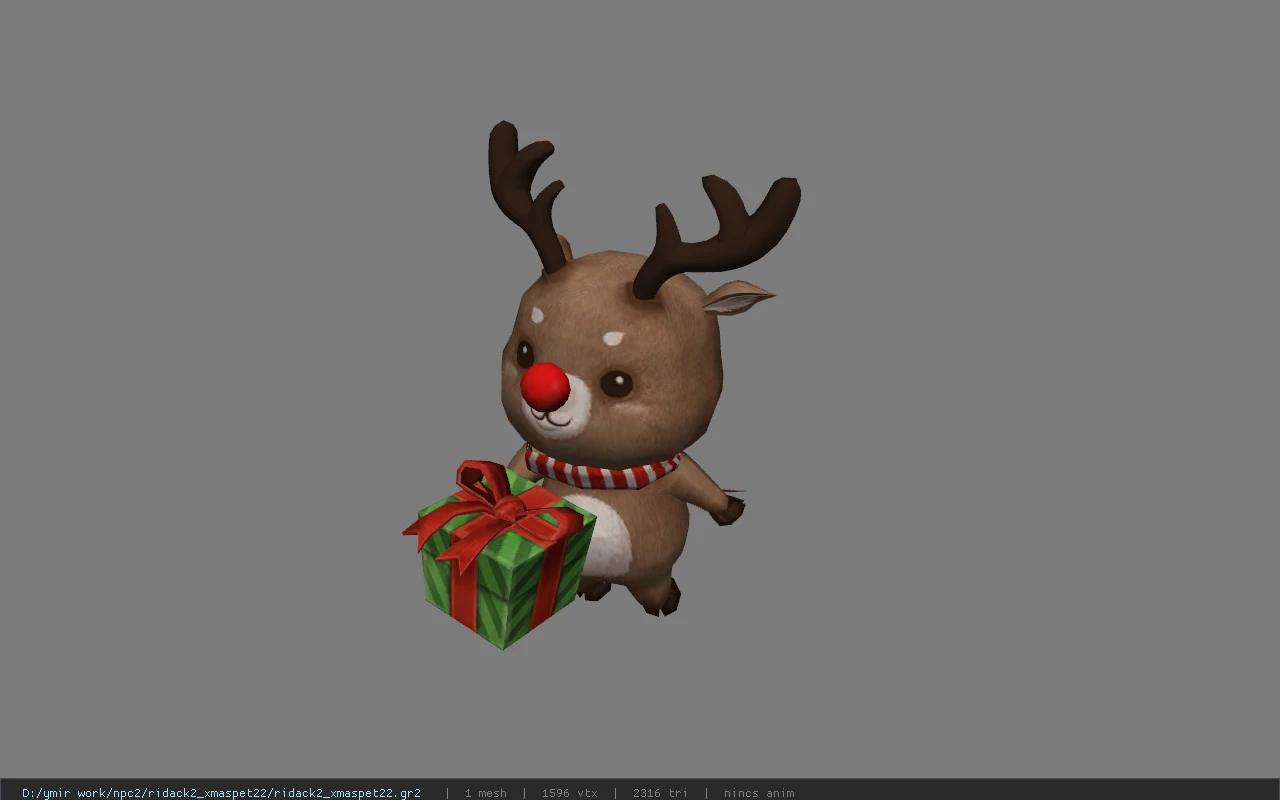Click the '1596 vtx' status entry
Image resolution: width=1280 pixels, height=800 pixels.
pyautogui.click(x=570, y=793)
